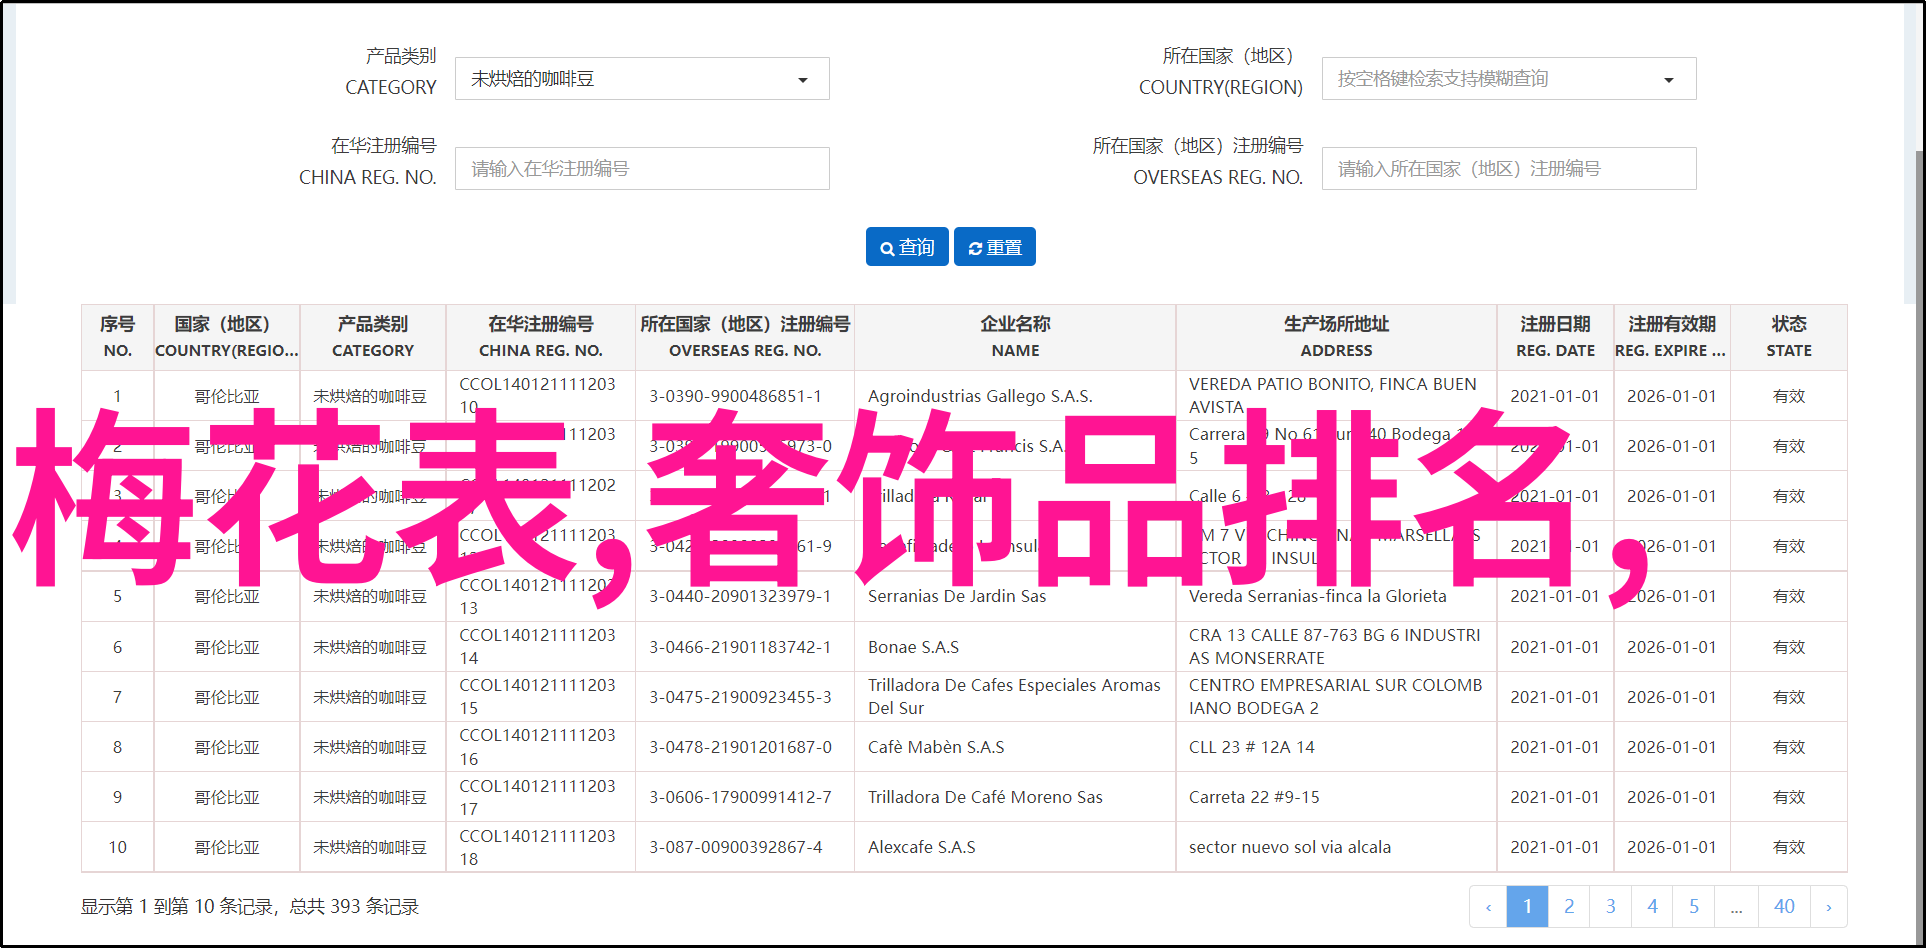This screenshot has width=1927, height=950.
Task: Select China reg number ending 1203 18
Action: [537, 847]
